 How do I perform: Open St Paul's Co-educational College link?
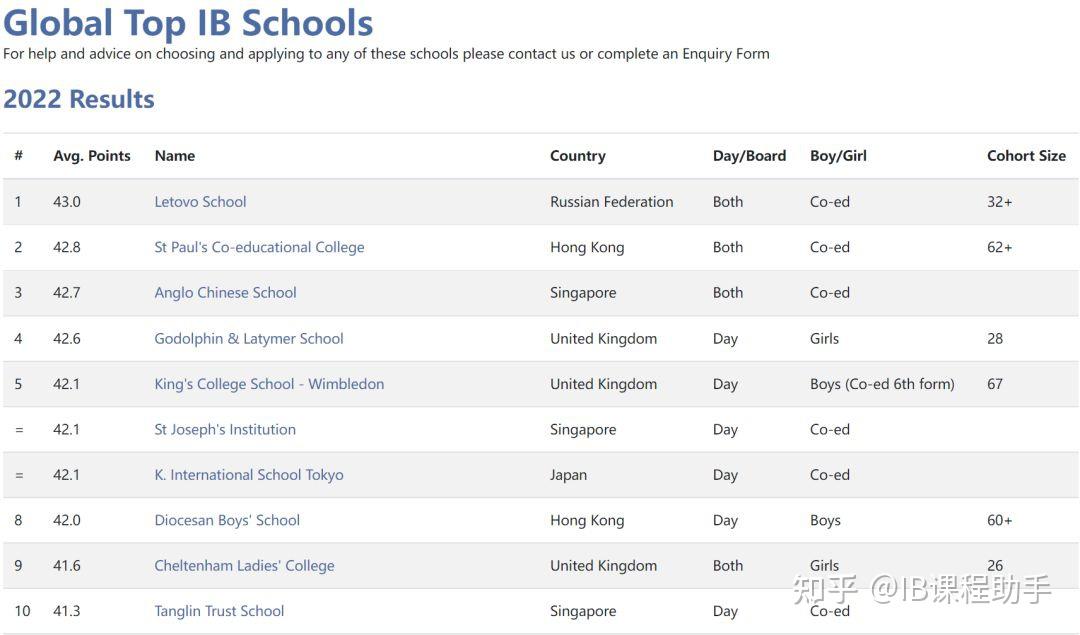coord(259,247)
